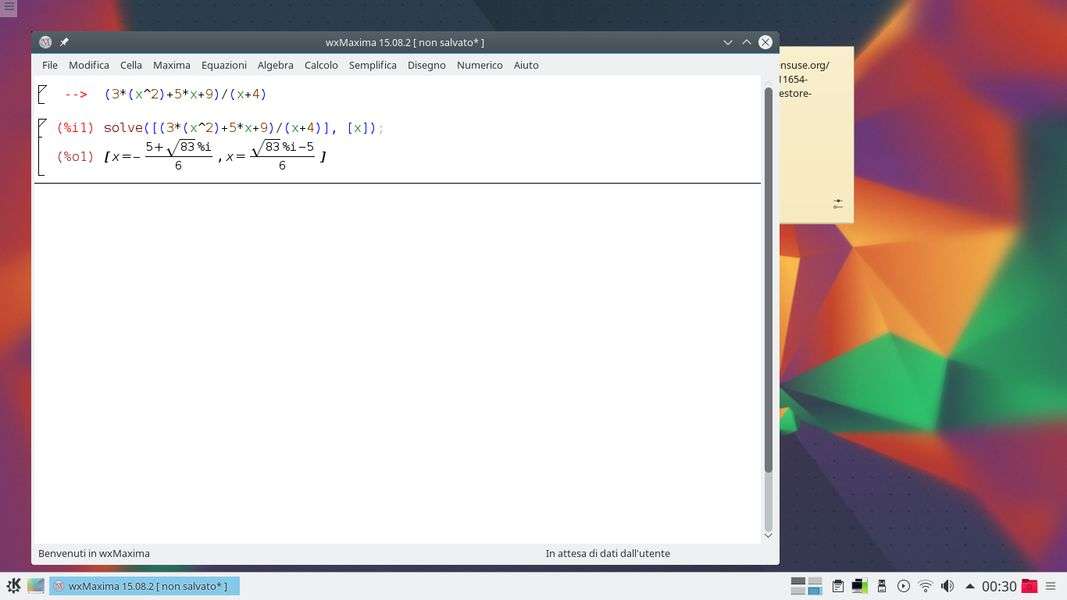Click the wxMaxima window title text
1067x600 pixels.
[405, 42]
